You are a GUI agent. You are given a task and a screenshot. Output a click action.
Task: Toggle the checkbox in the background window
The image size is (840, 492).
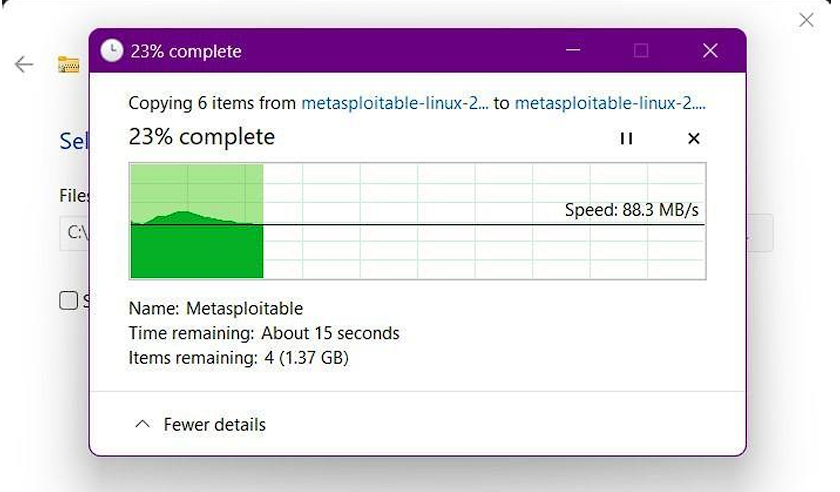pyautogui.click(x=68, y=300)
